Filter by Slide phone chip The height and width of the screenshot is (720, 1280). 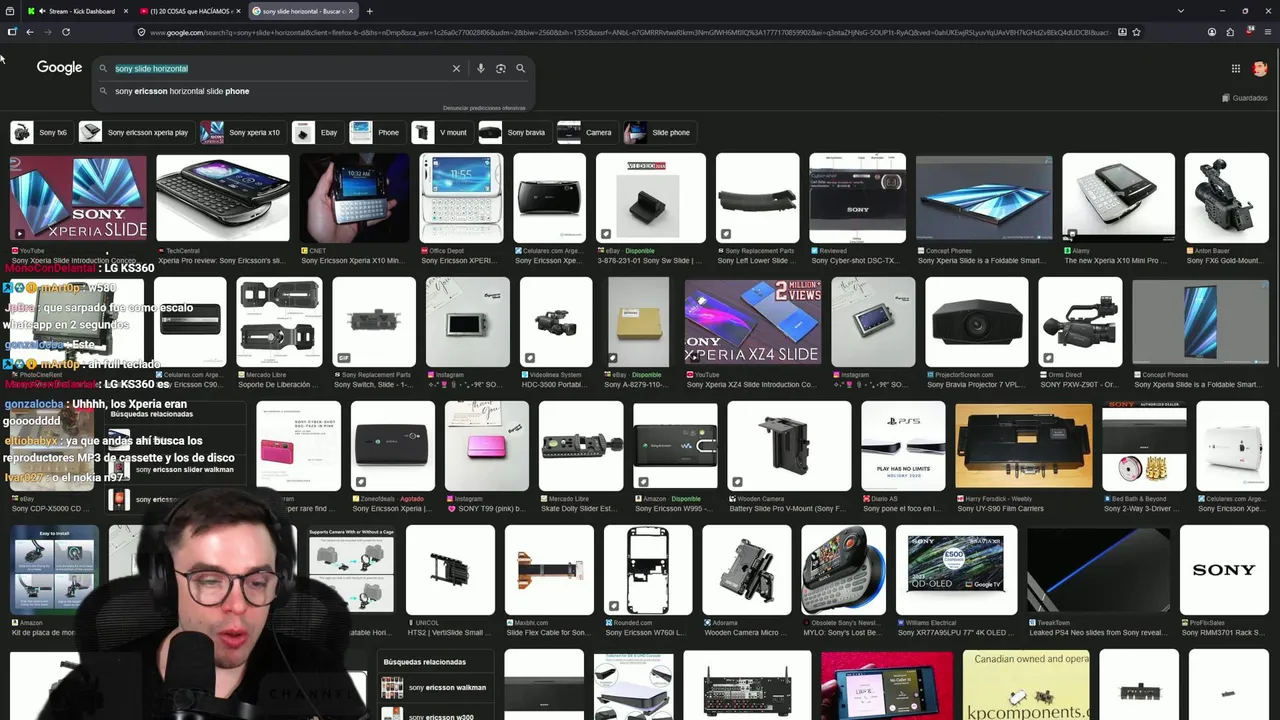pos(659,132)
